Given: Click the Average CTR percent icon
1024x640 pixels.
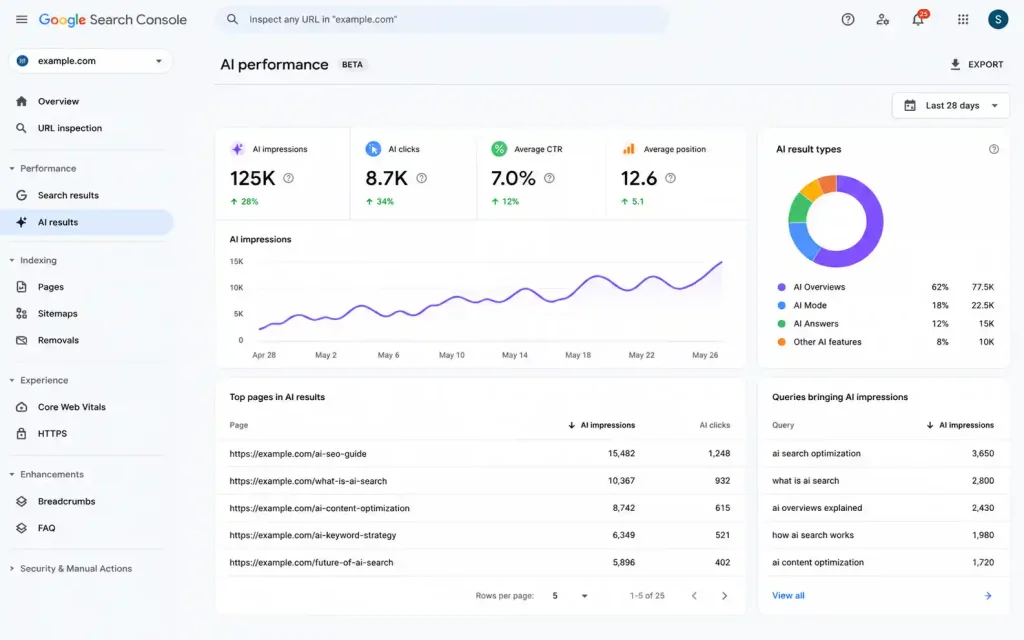Looking at the screenshot, I should tap(499, 149).
